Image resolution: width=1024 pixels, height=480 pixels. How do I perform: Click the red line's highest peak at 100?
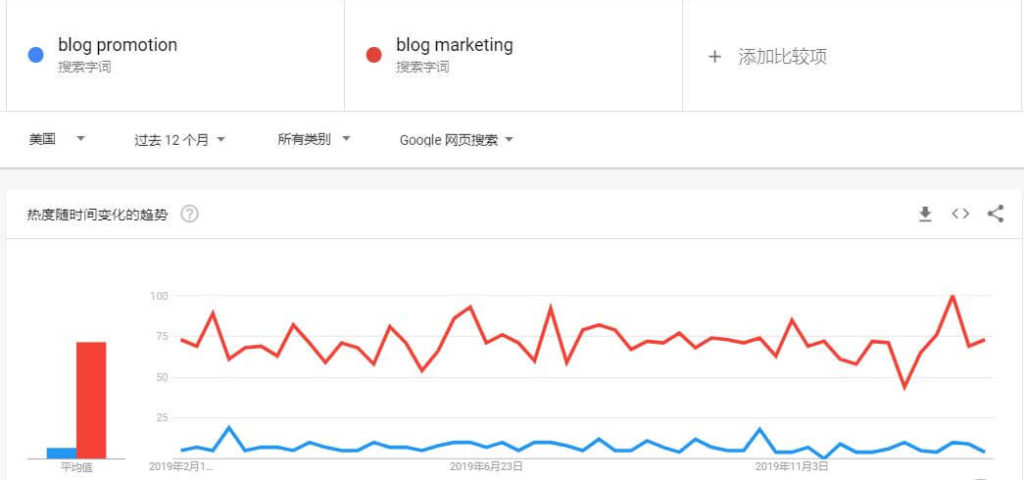coord(953,296)
